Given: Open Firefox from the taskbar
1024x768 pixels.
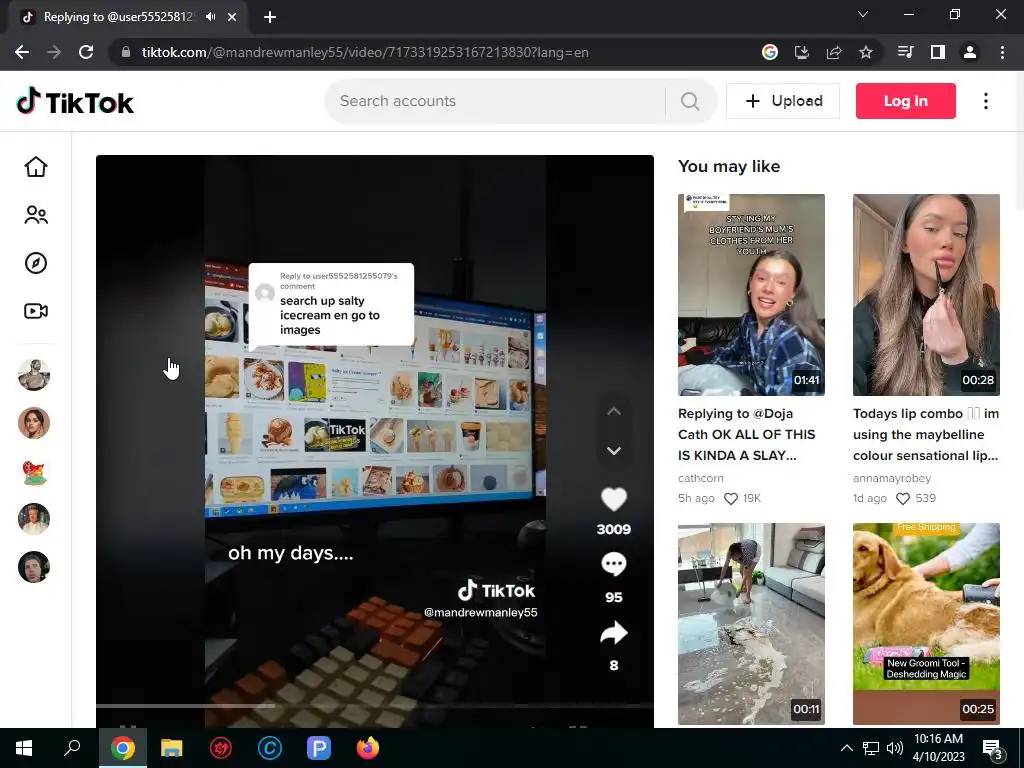Looking at the screenshot, I should (368, 748).
